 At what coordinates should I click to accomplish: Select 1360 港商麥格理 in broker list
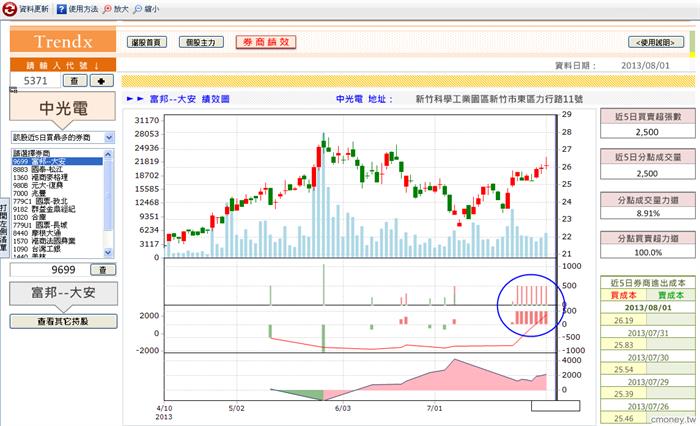57,177
